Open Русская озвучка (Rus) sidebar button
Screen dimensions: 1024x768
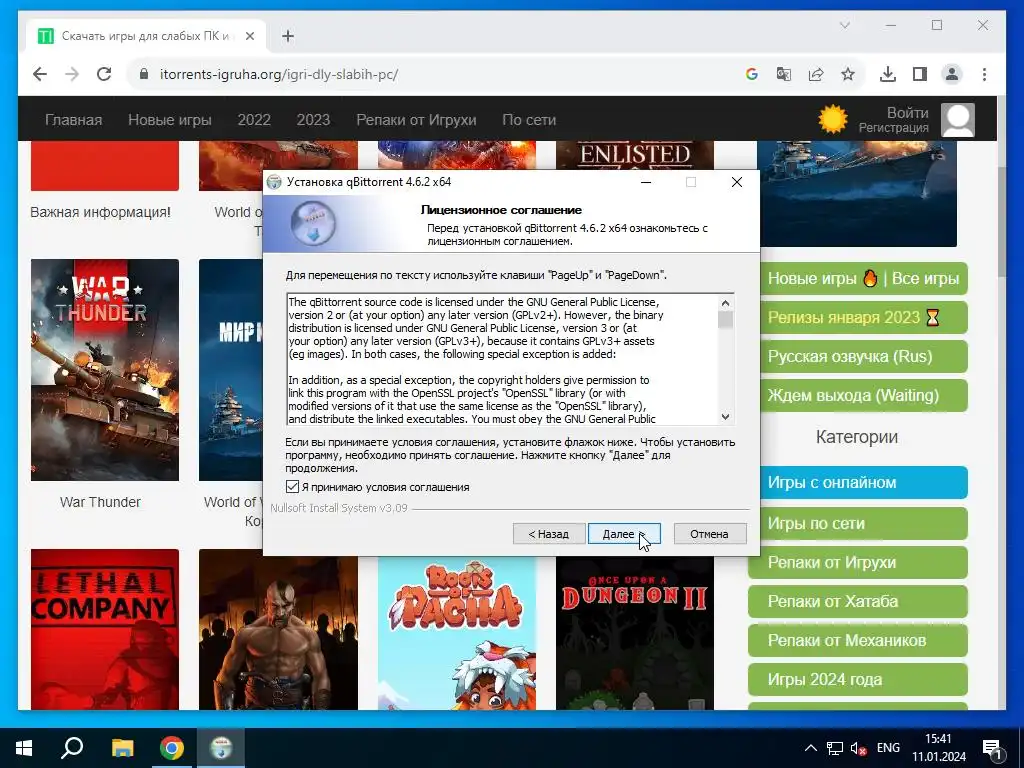pos(863,356)
